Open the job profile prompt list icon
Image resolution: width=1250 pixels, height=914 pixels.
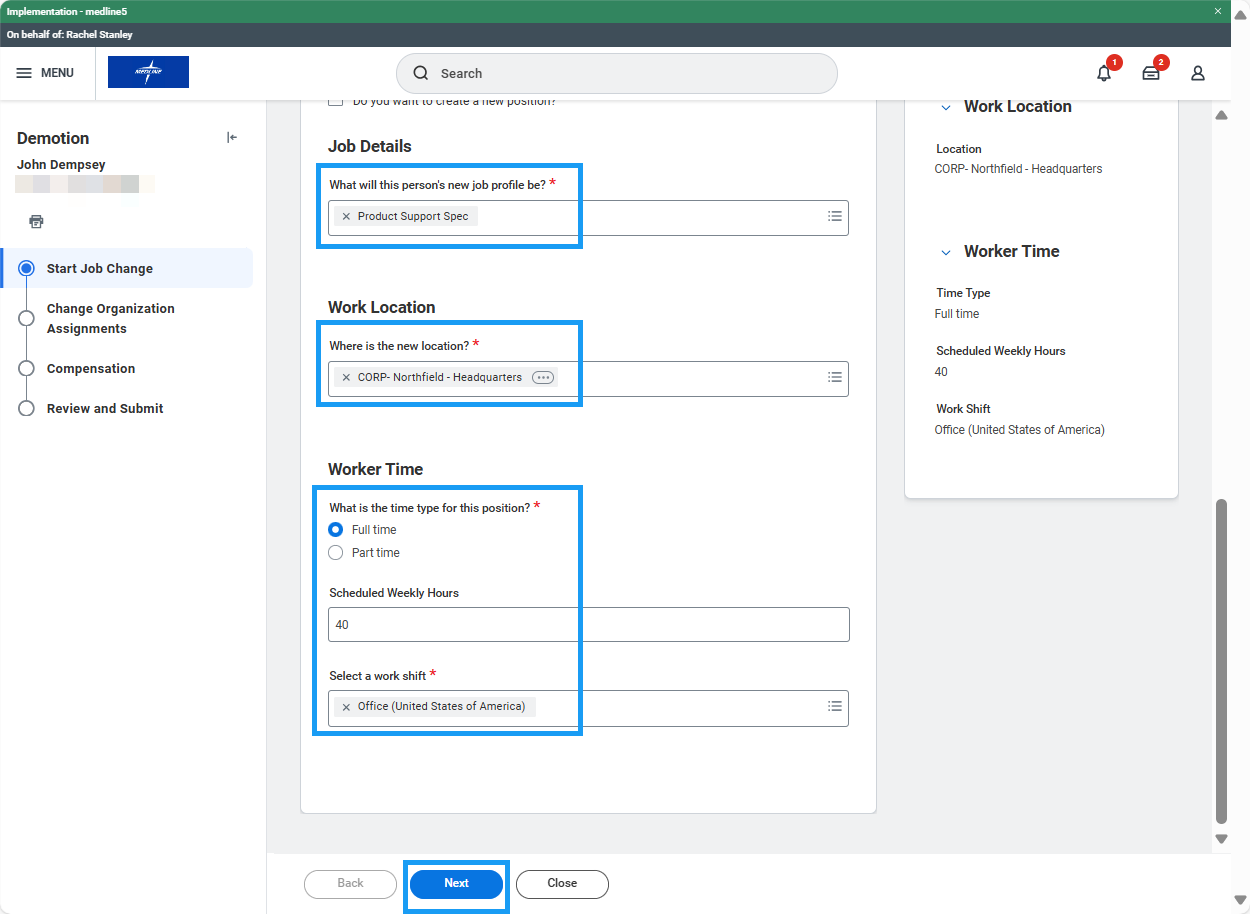tap(834, 216)
